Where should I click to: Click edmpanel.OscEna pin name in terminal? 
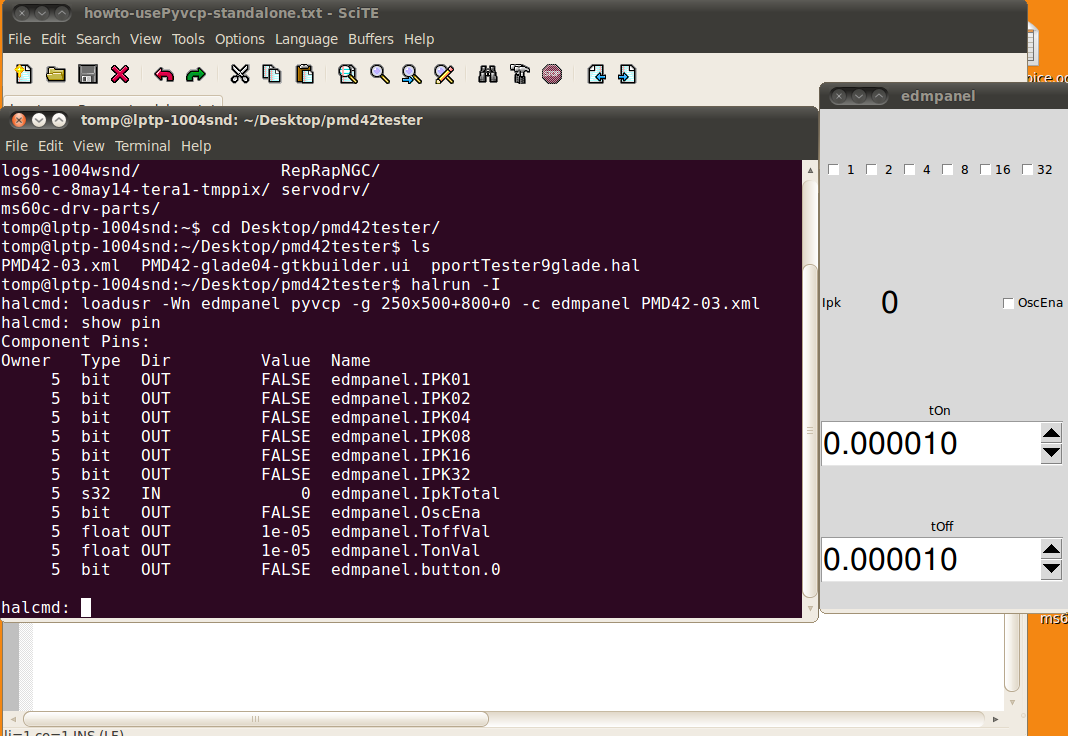click(x=406, y=513)
